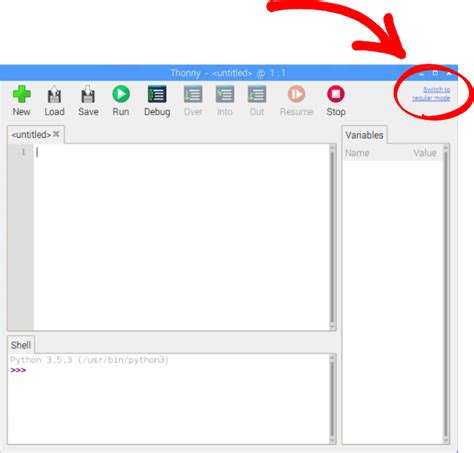Stop the running program
The width and height of the screenshot is (474, 453).
[336, 94]
